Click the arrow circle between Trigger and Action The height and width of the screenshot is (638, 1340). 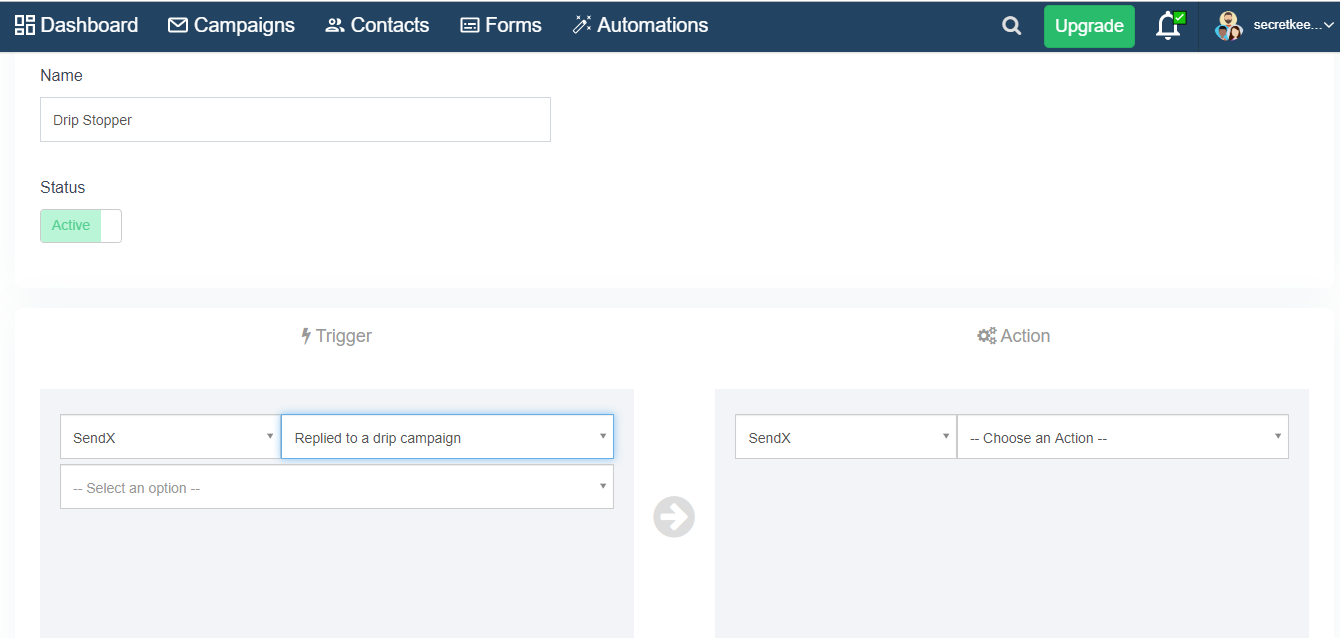[674, 517]
